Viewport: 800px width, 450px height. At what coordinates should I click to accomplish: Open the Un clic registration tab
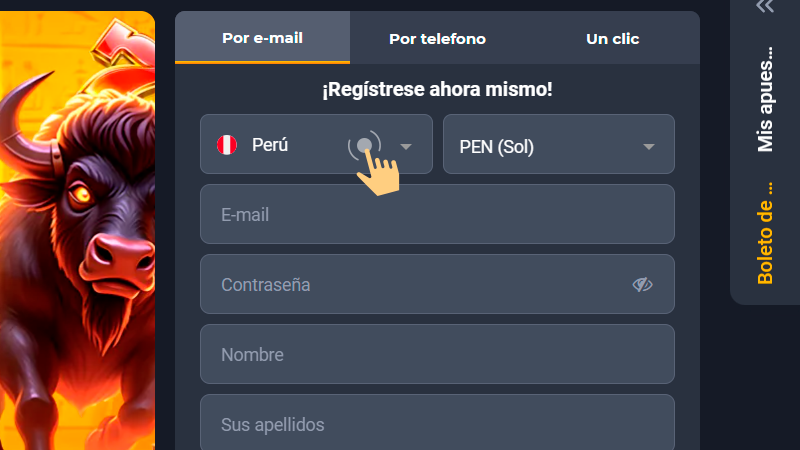click(x=612, y=39)
